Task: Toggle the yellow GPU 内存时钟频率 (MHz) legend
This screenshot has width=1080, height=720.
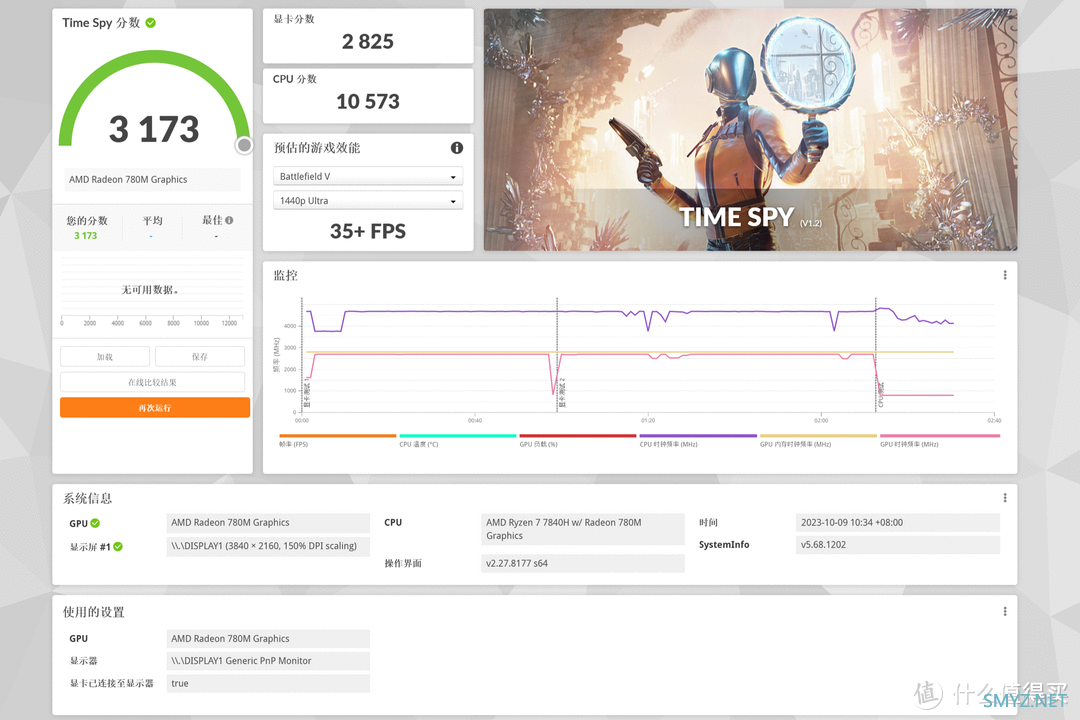Action: coord(818,435)
